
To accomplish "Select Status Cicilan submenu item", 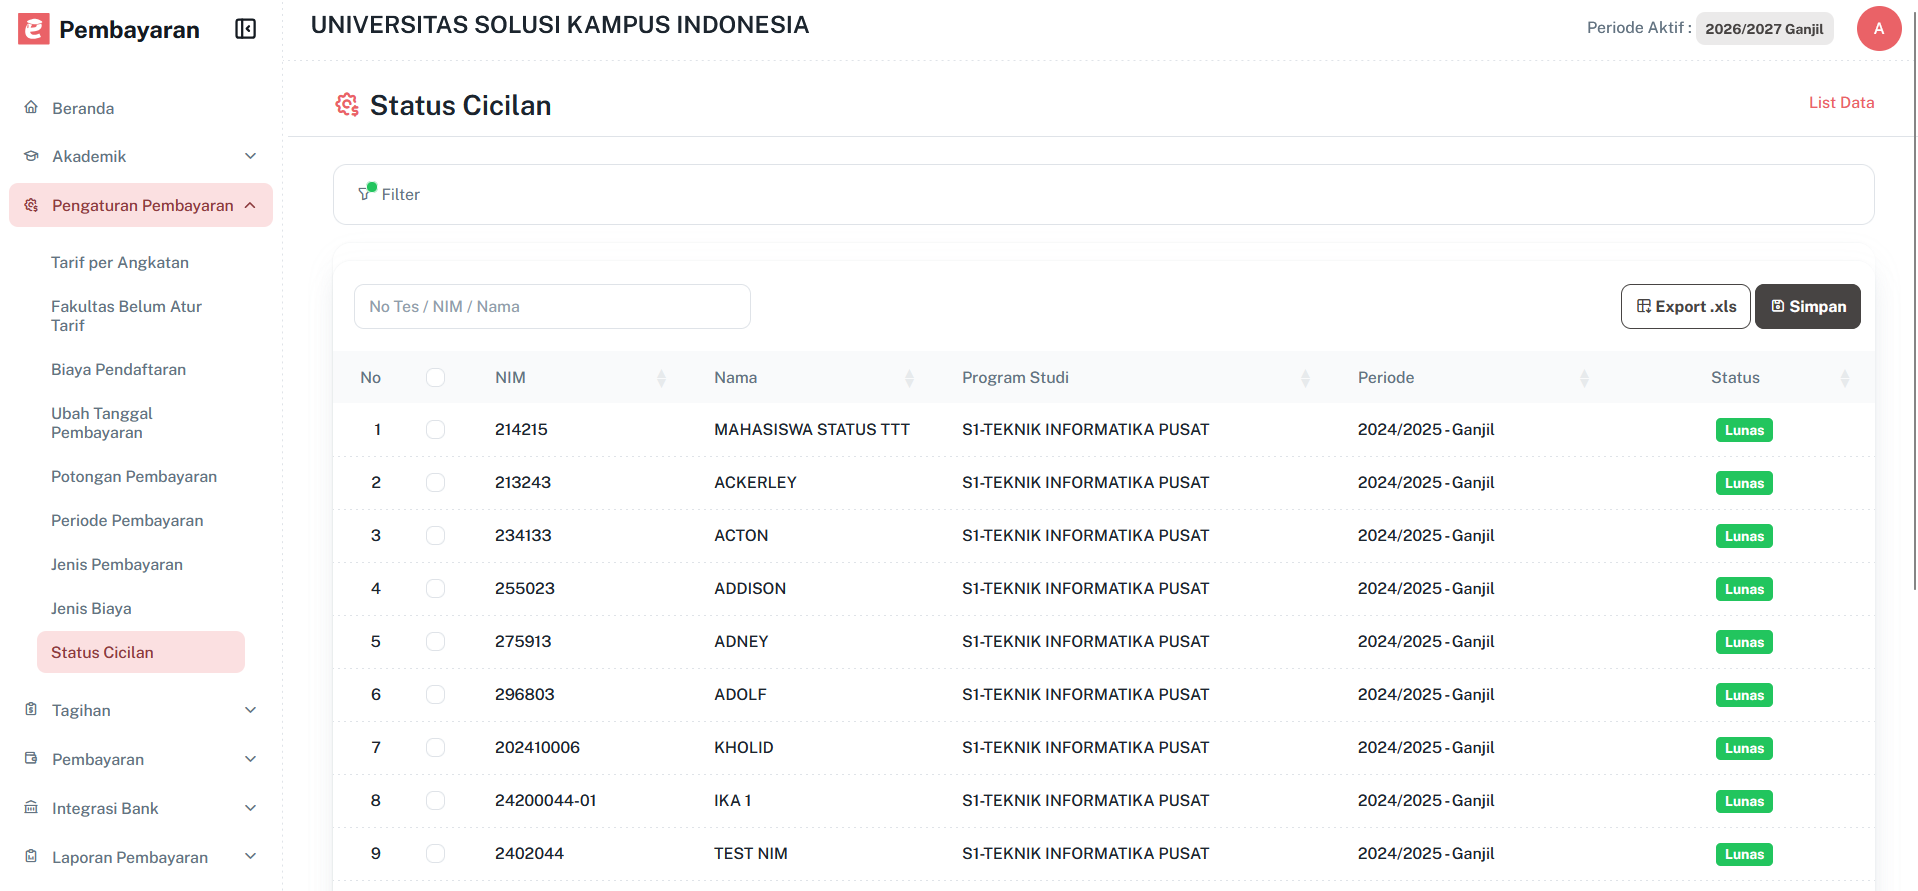I will (141, 652).
